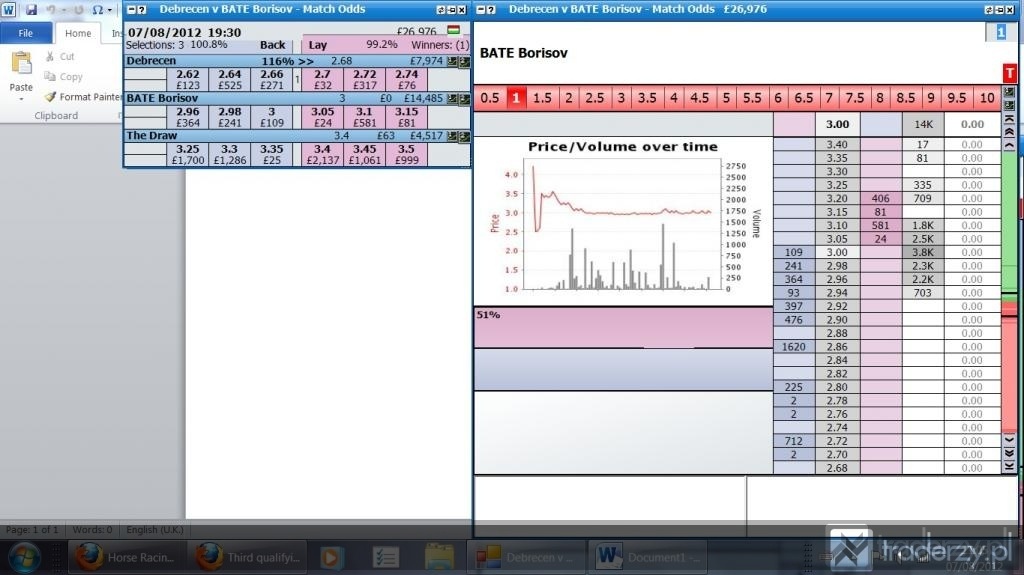Switch to the Home ribbon tab
Screen dimensions: 1024x575
pyautogui.click(x=78, y=33)
